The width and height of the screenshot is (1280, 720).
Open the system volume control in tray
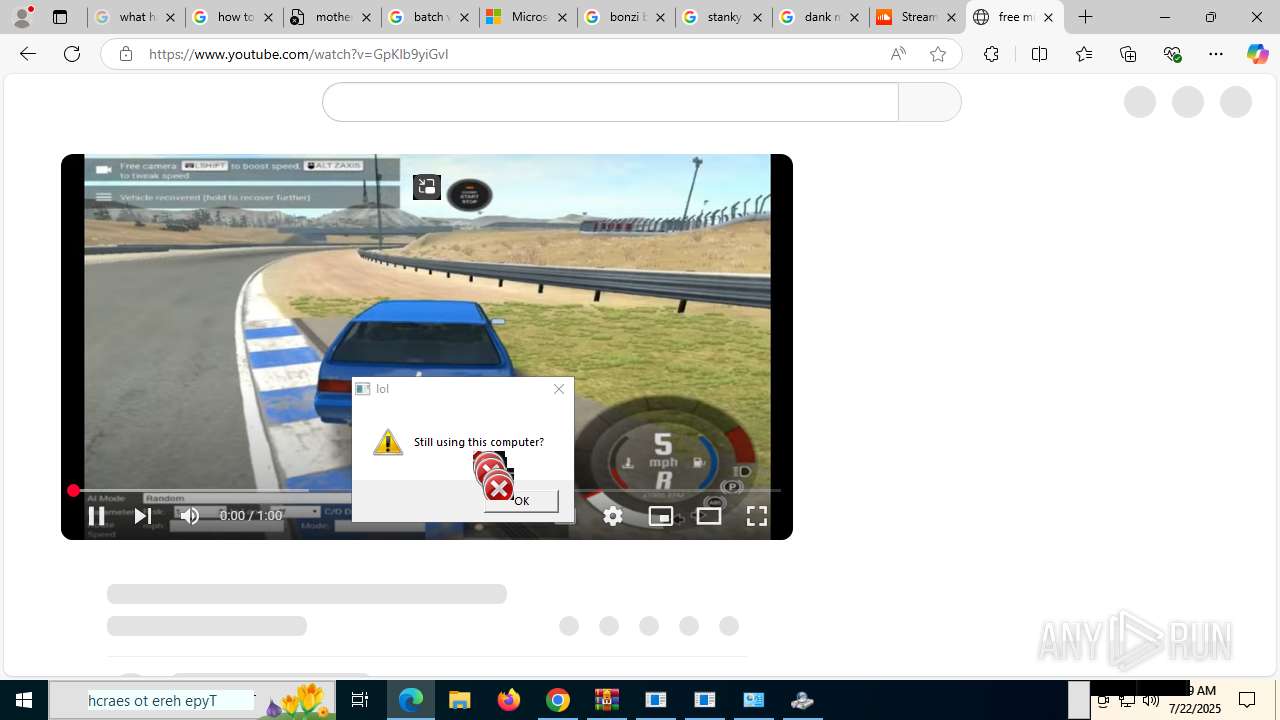click(x=1151, y=701)
